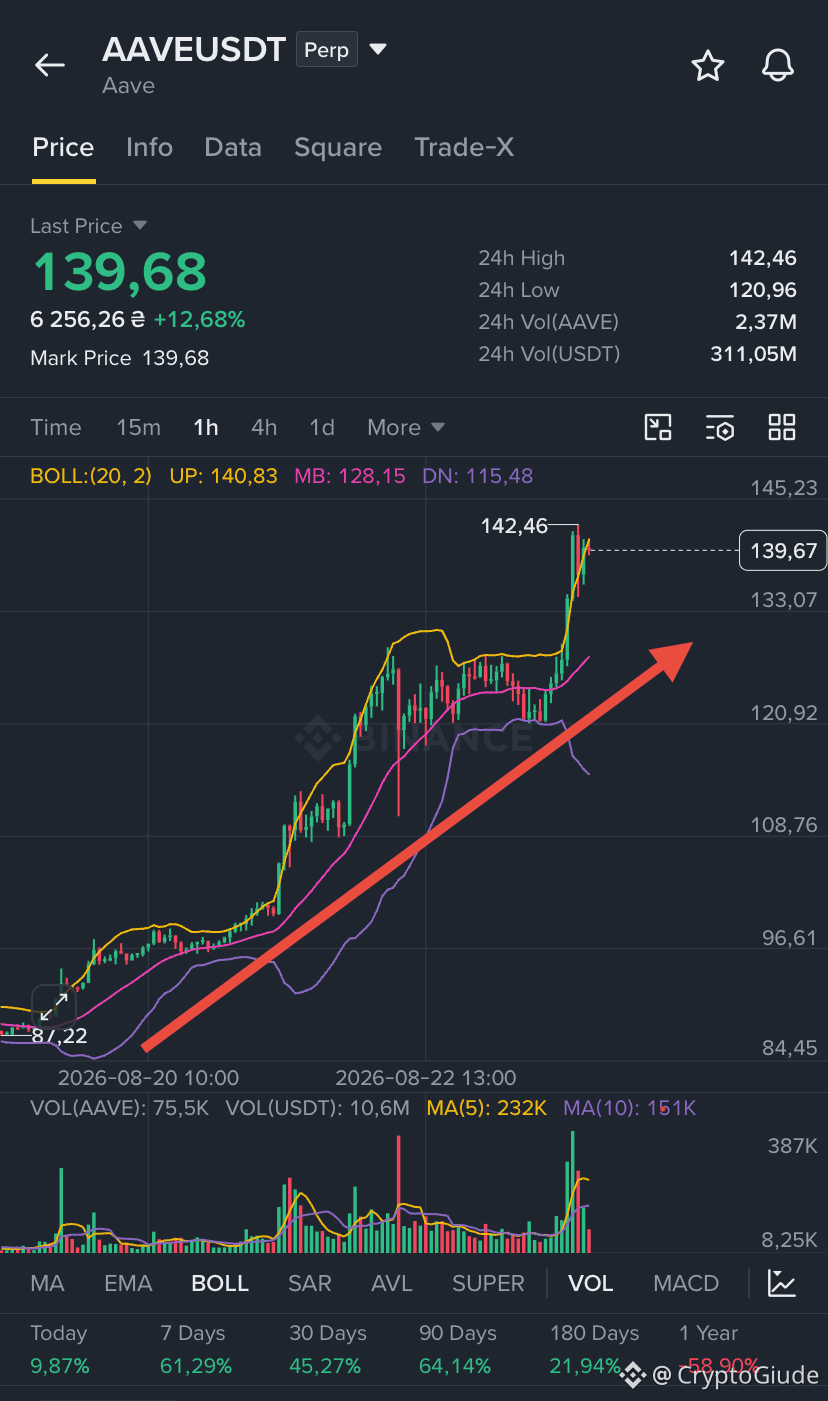Toggle the SAR indicator
Viewport: 828px width, 1401px height.
310,1283
